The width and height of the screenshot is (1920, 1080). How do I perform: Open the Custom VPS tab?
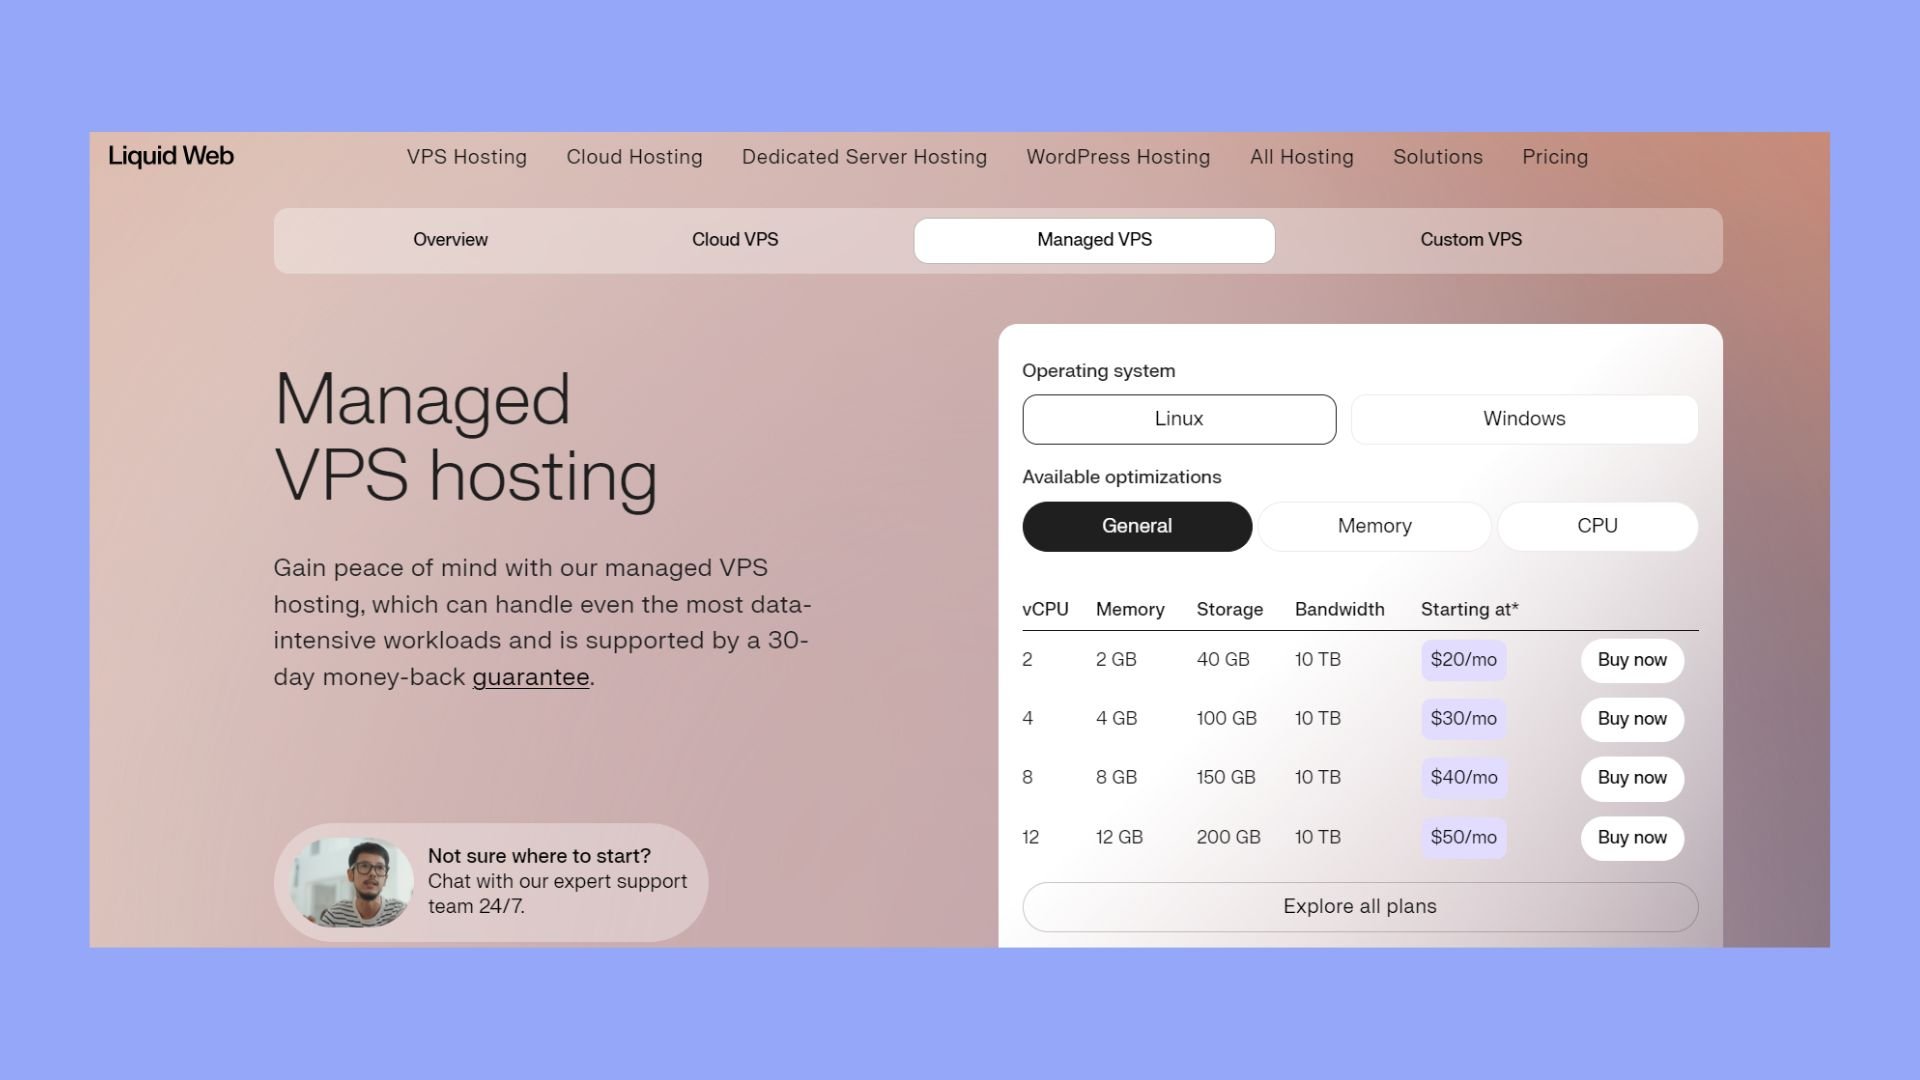[x=1470, y=240]
